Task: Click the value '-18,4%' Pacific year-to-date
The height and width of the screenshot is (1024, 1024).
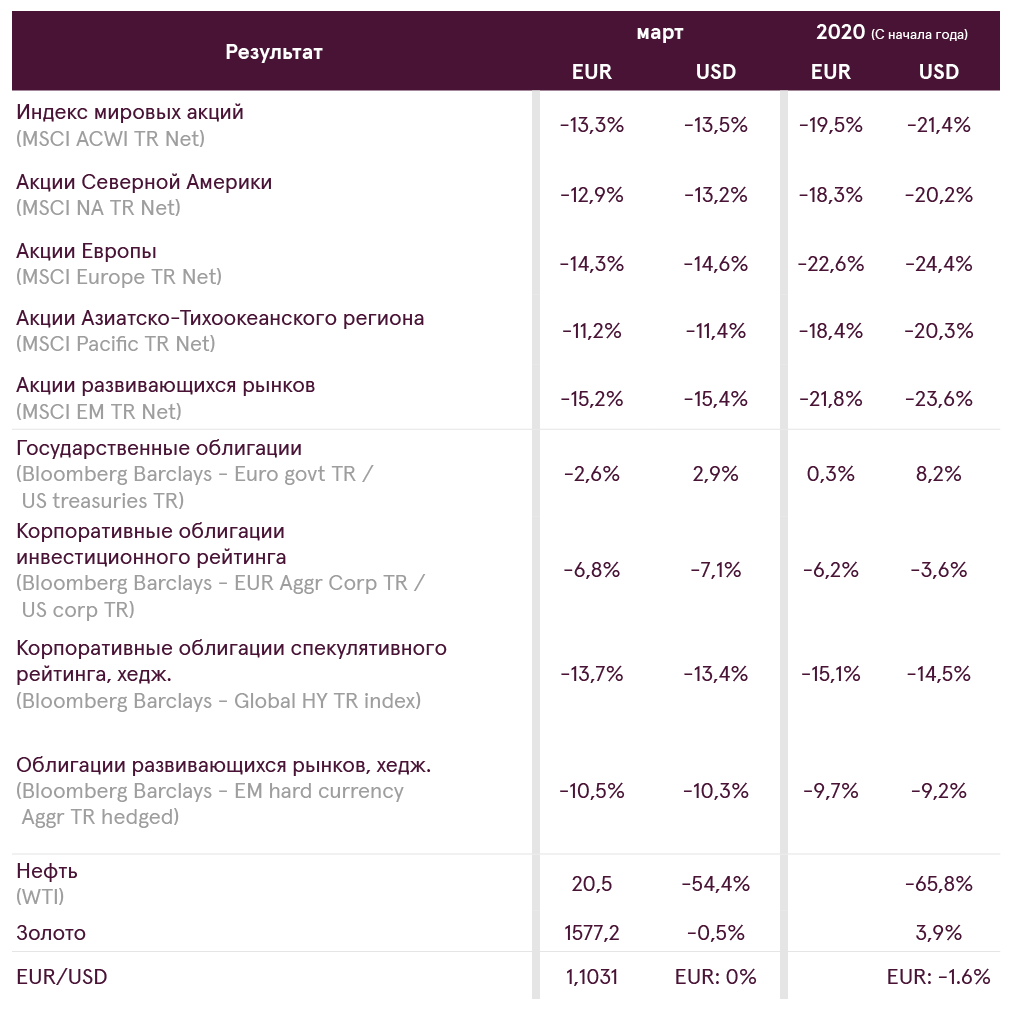Action: pyautogui.click(x=831, y=331)
